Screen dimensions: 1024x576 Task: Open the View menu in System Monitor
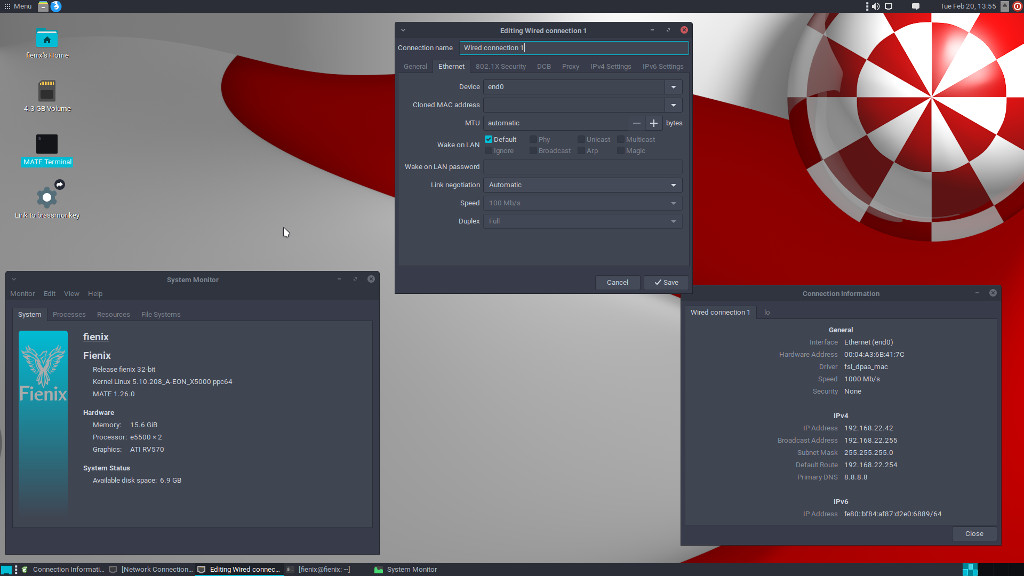pos(72,294)
